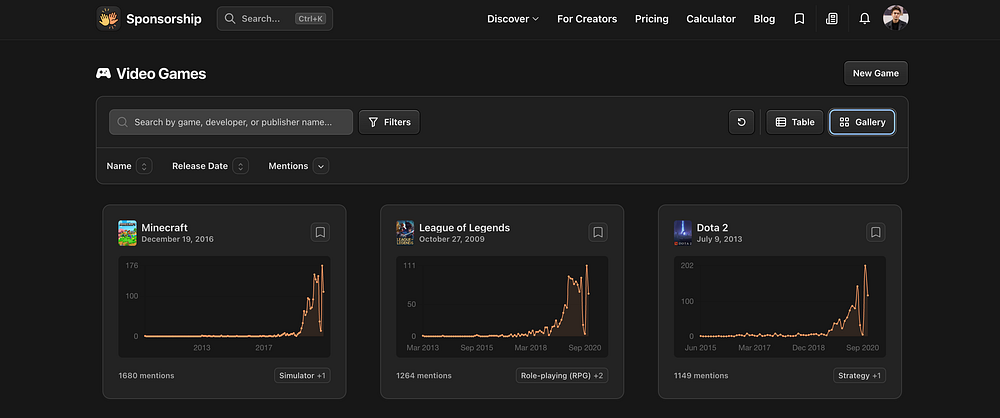Image resolution: width=1000 pixels, height=418 pixels.
Task: Click the Minecraft game thumbnail
Action: click(128, 233)
